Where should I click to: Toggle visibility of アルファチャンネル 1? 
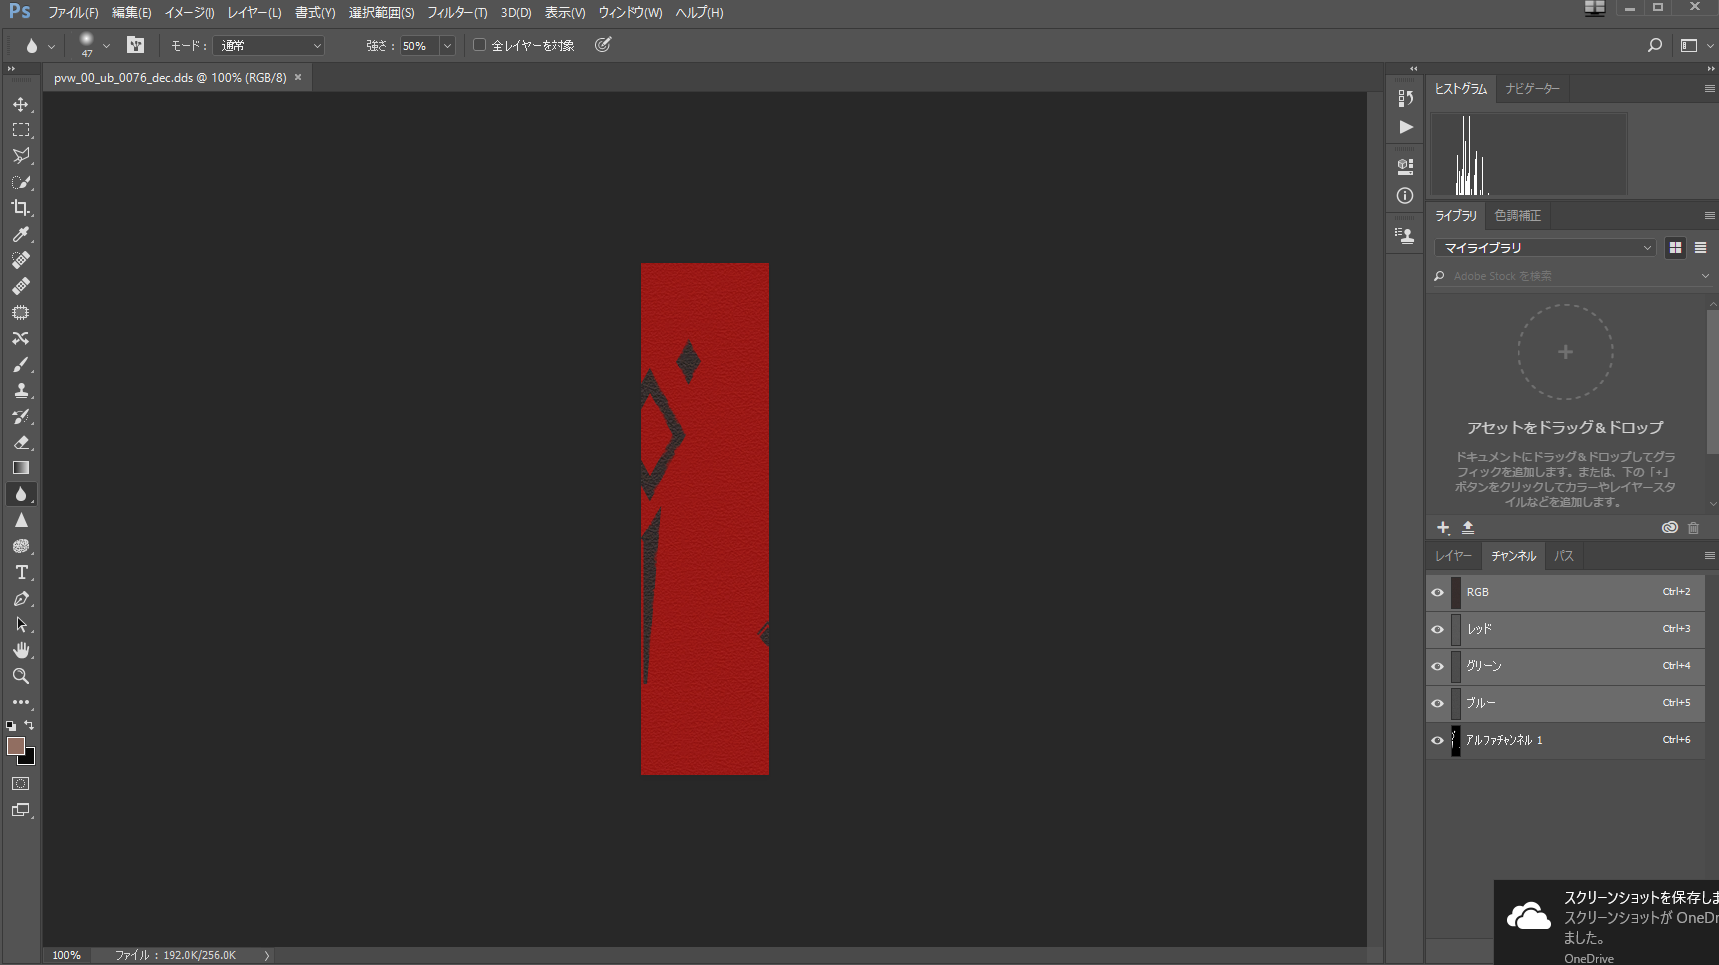1437,740
